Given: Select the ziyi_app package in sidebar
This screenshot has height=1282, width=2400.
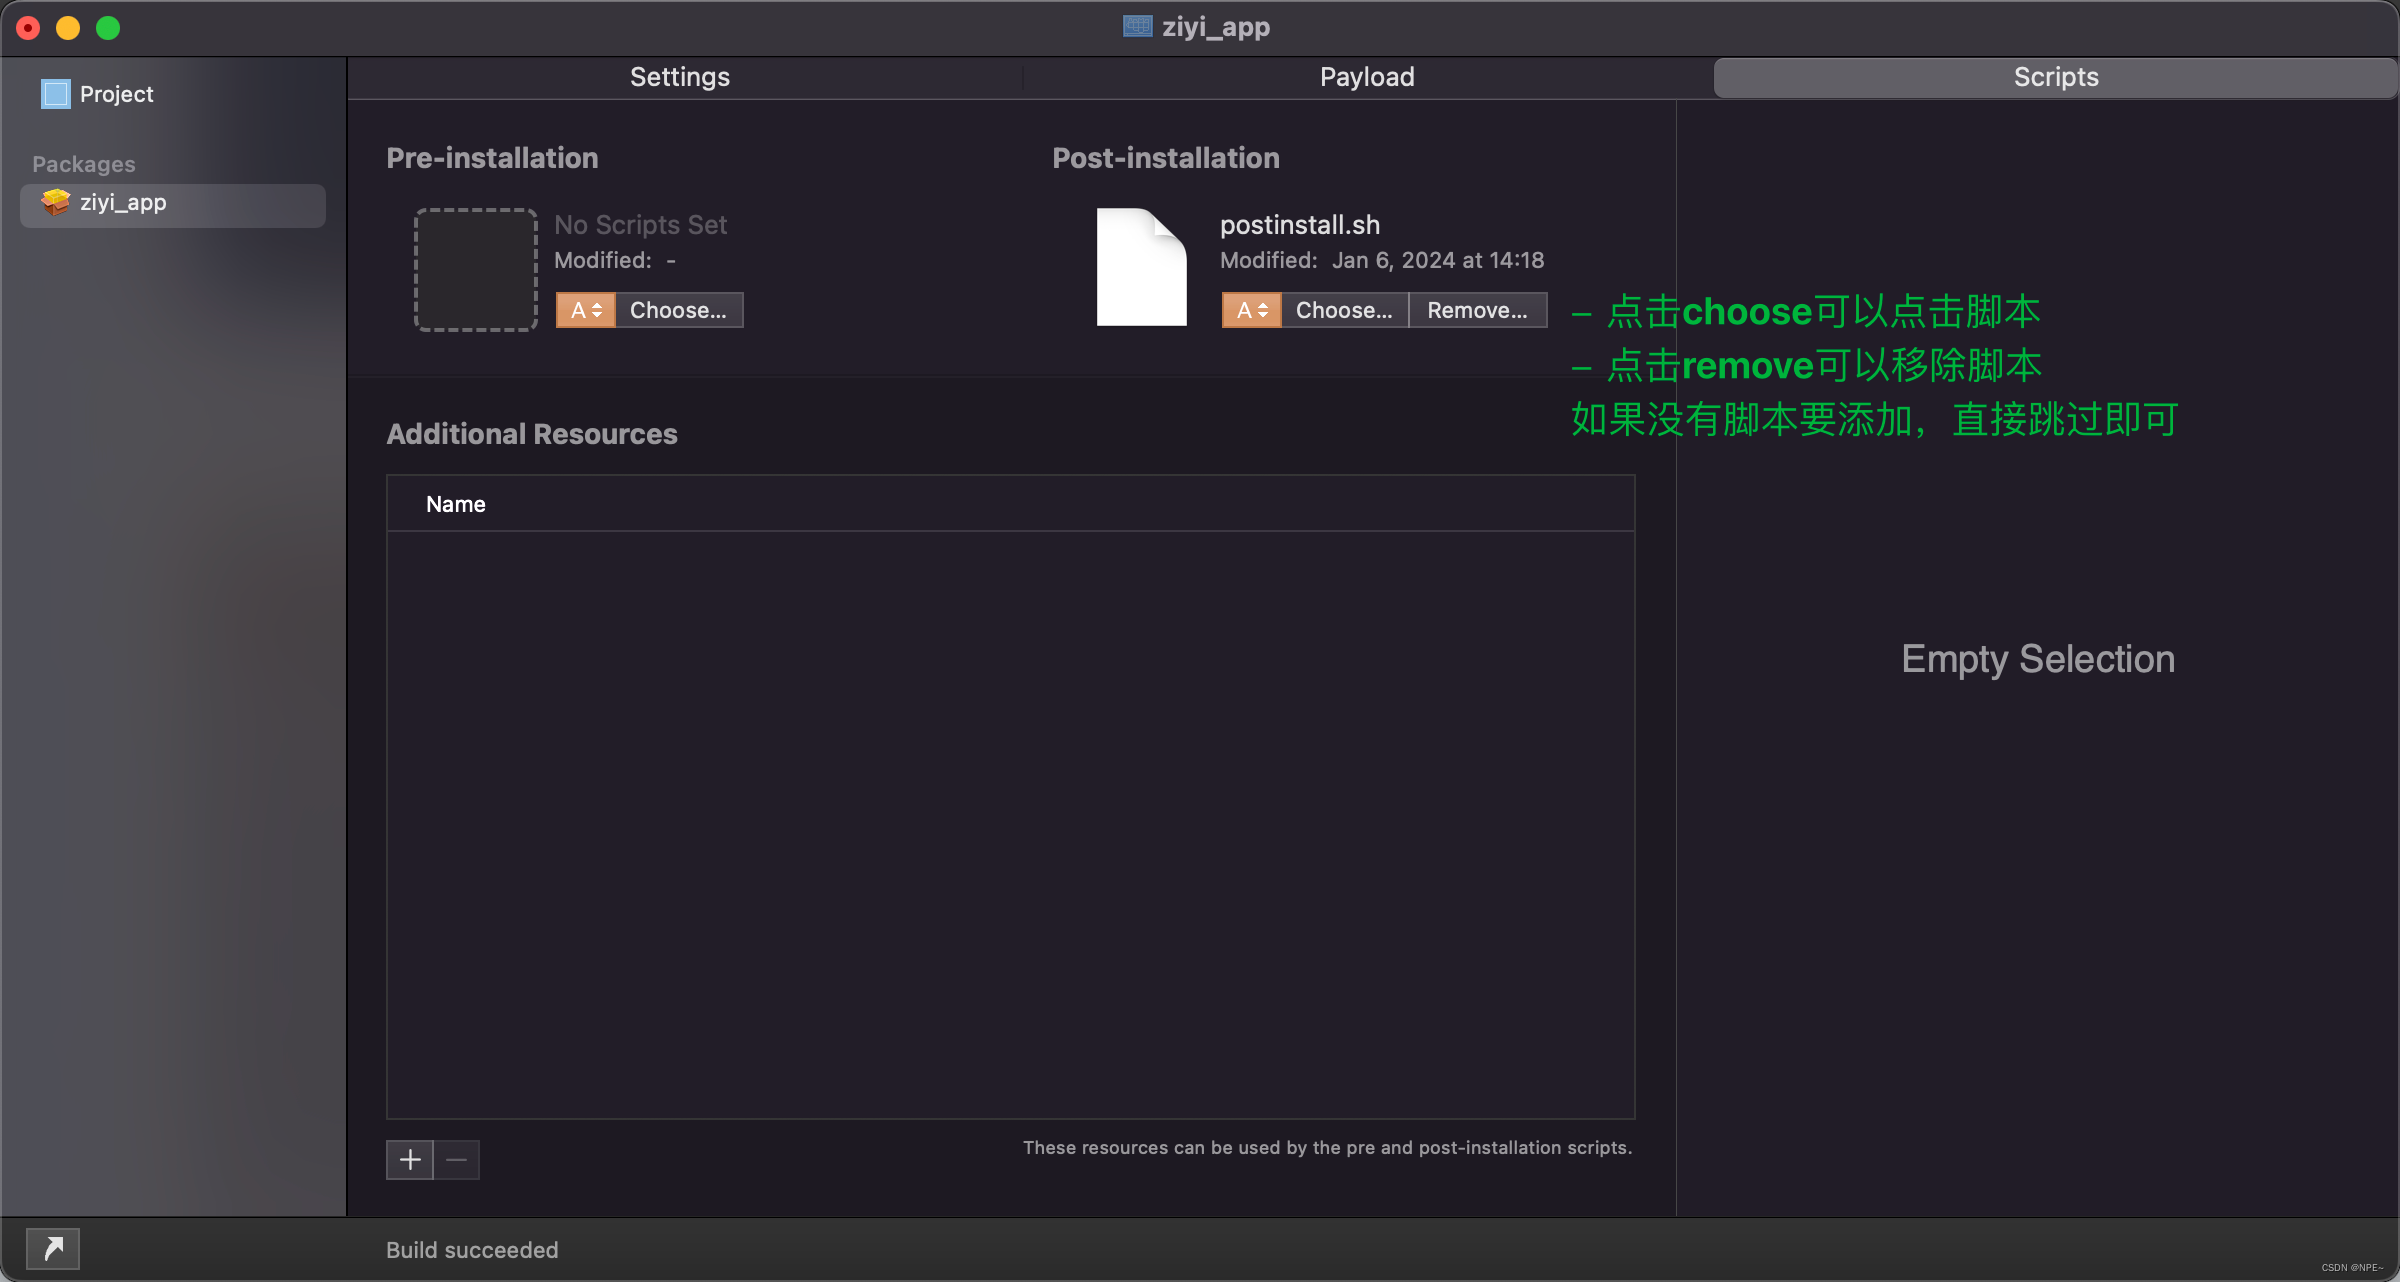Looking at the screenshot, I should [173, 204].
